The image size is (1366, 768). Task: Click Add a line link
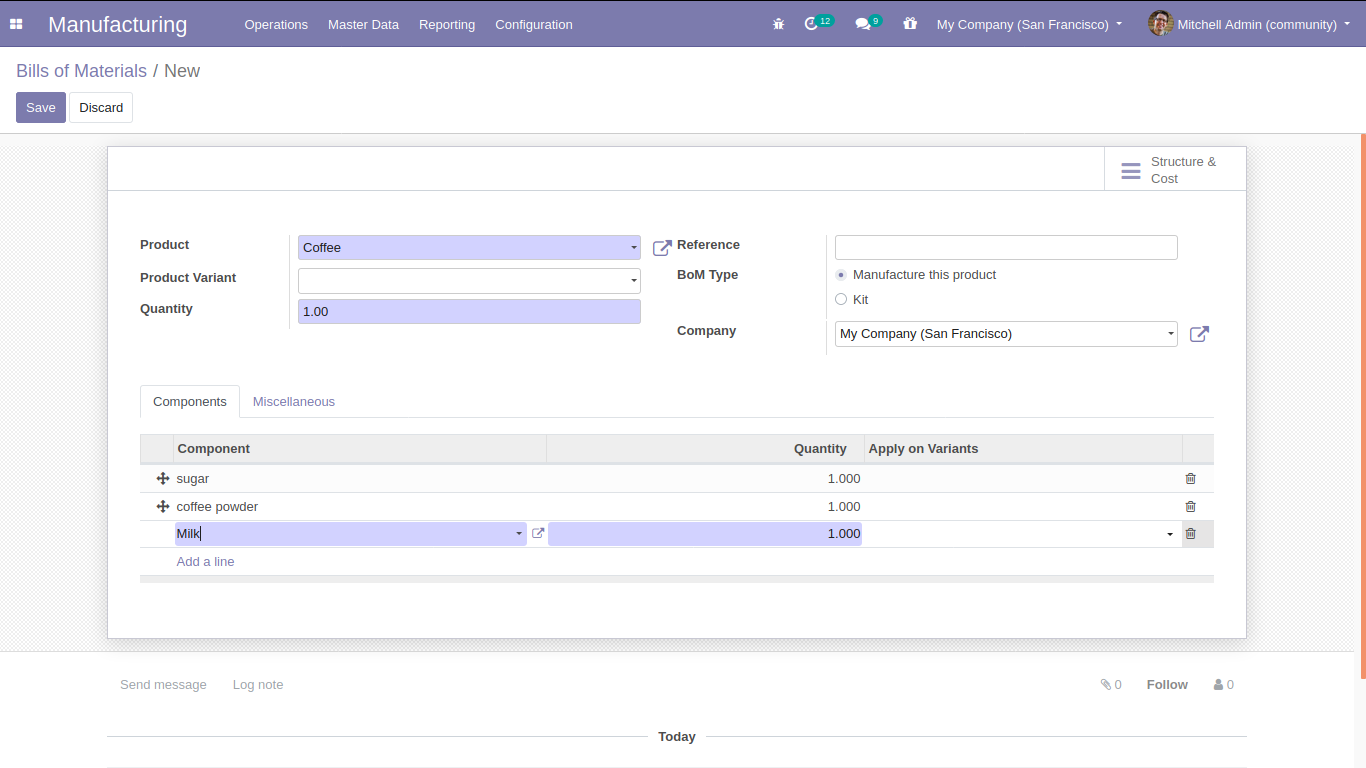click(205, 562)
